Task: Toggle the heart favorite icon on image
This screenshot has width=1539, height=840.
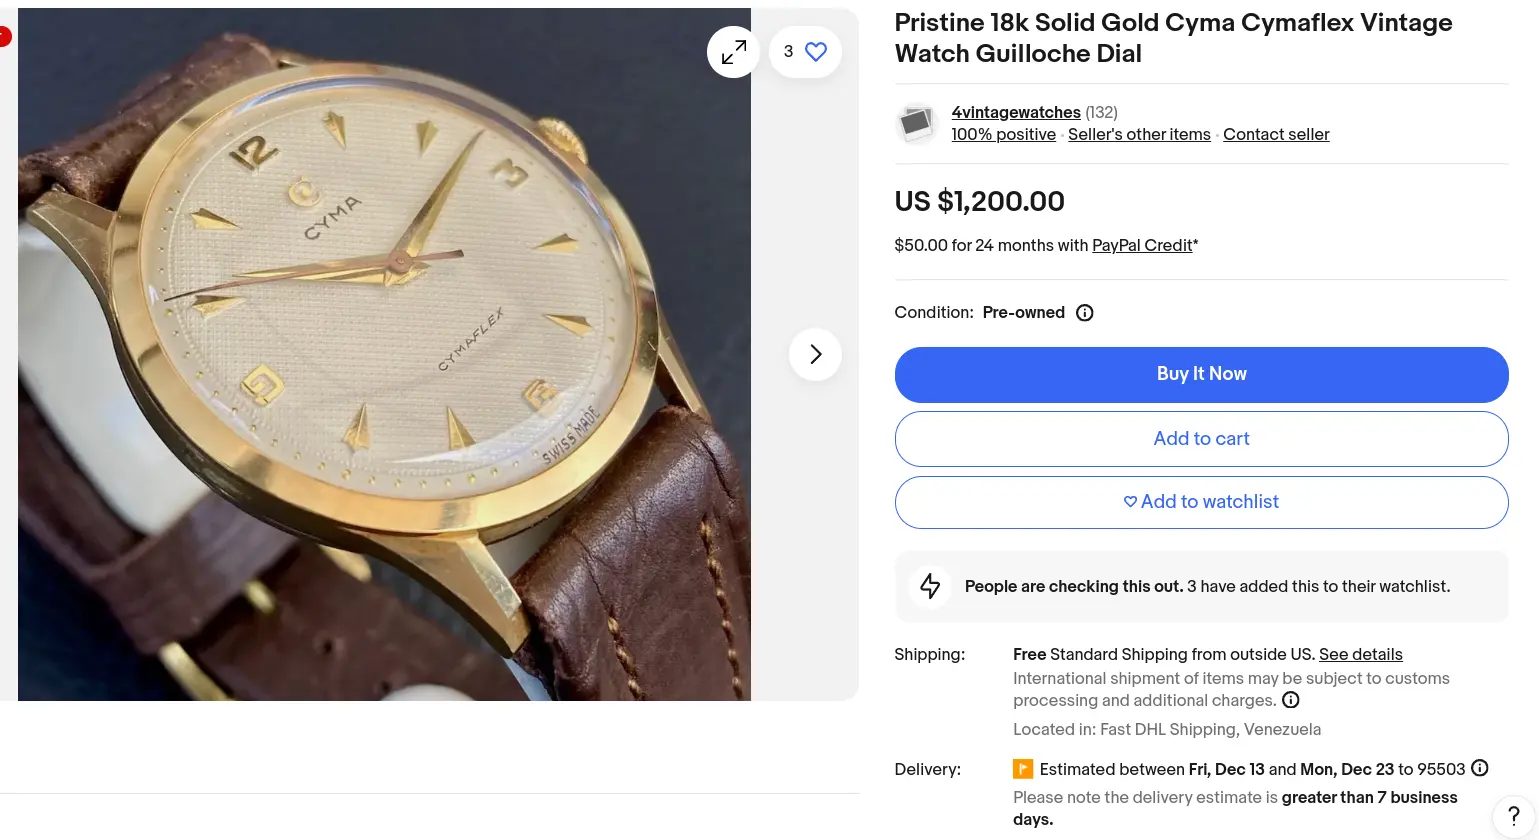Action: [816, 52]
